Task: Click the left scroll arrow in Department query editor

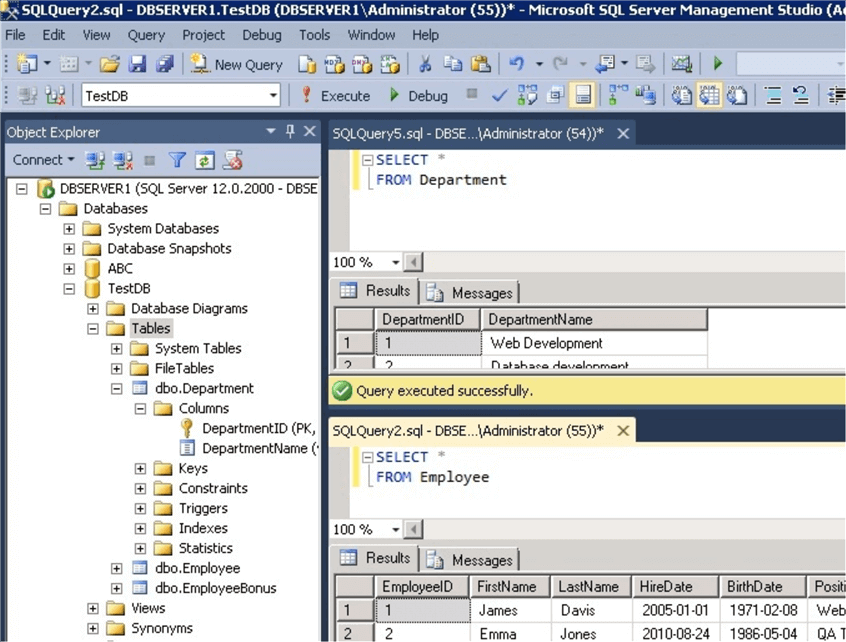Action: [413, 262]
